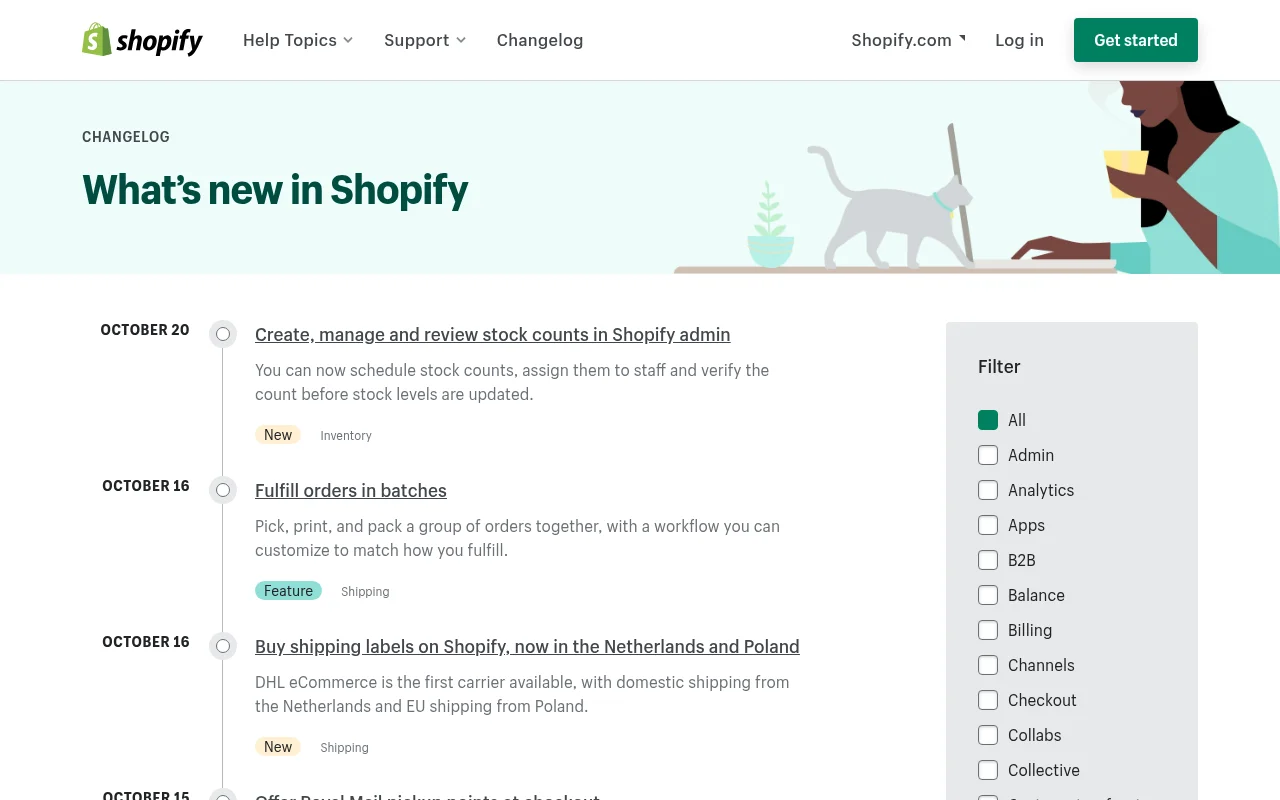Screen dimensions: 1280x800
Task: Open the stock counts changelog entry
Action: pyautogui.click(x=493, y=334)
